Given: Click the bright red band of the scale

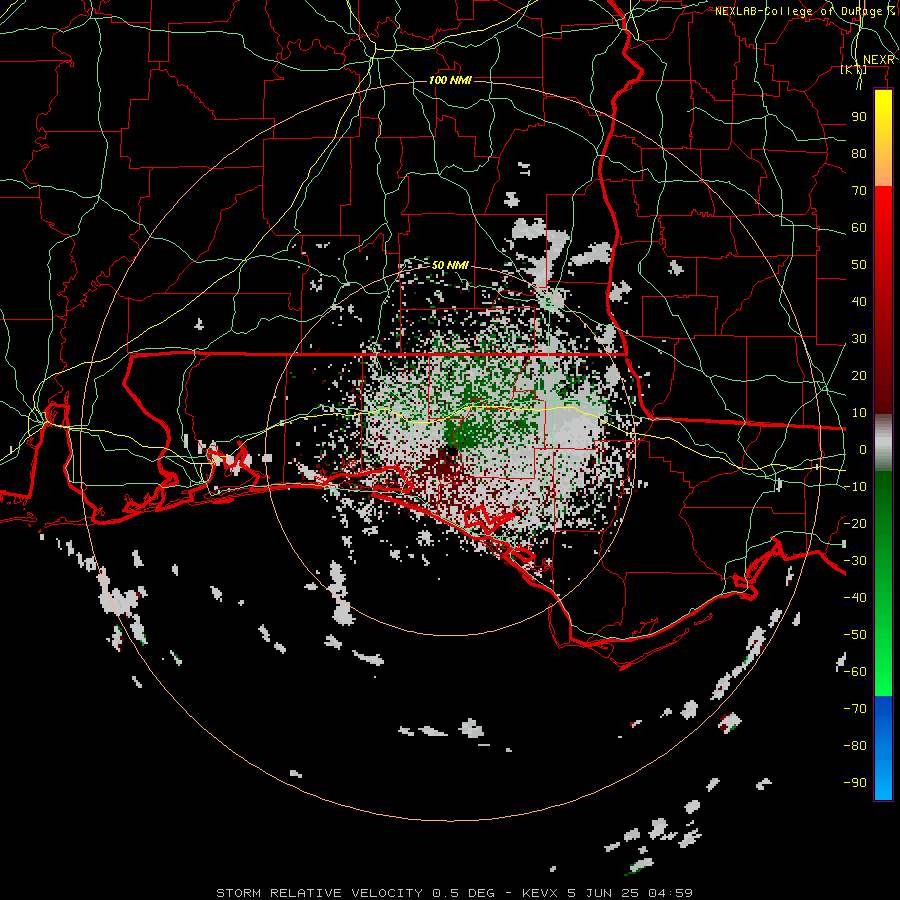Looking at the screenshot, I should 883,212.
